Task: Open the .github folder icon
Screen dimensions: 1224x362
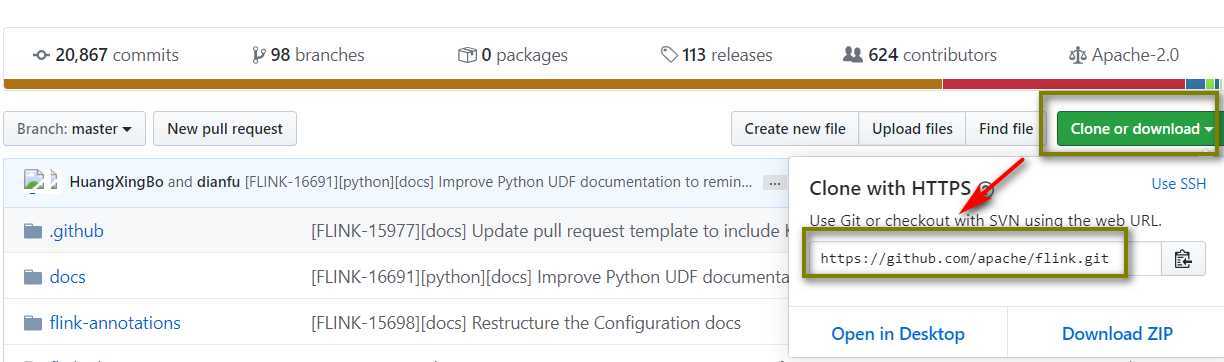Action: point(33,231)
